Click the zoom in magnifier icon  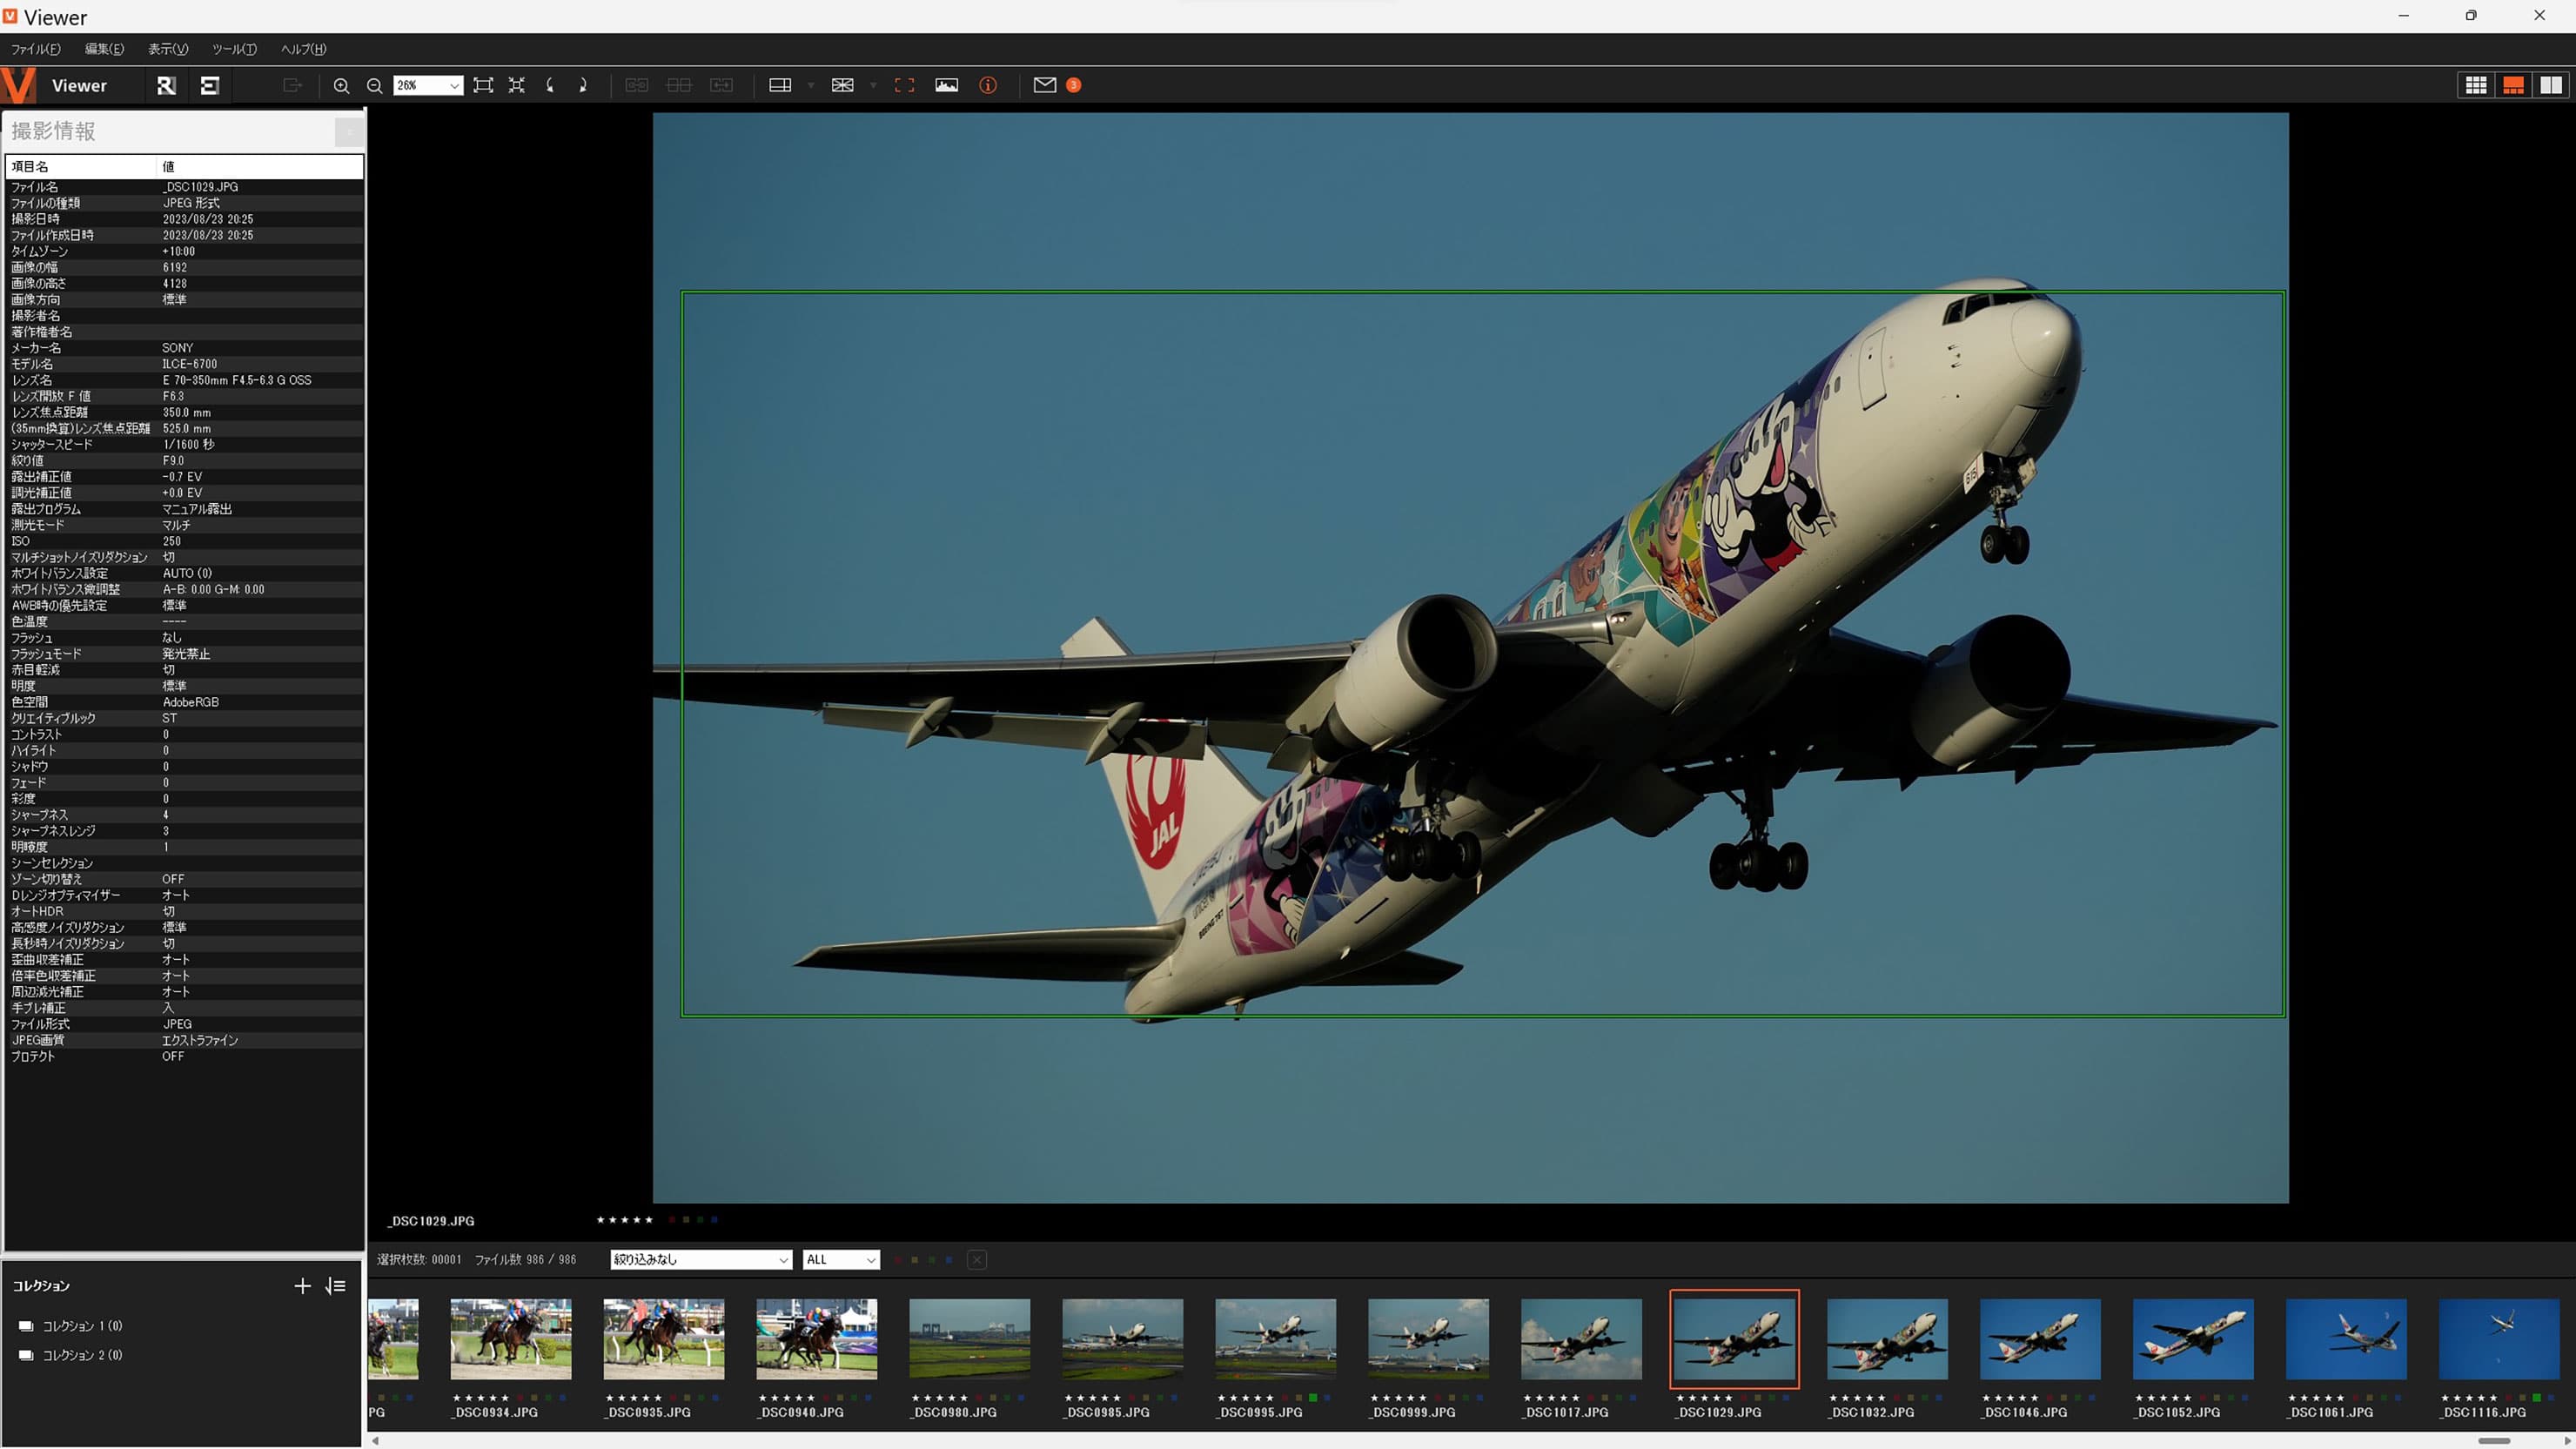(x=341, y=86)
